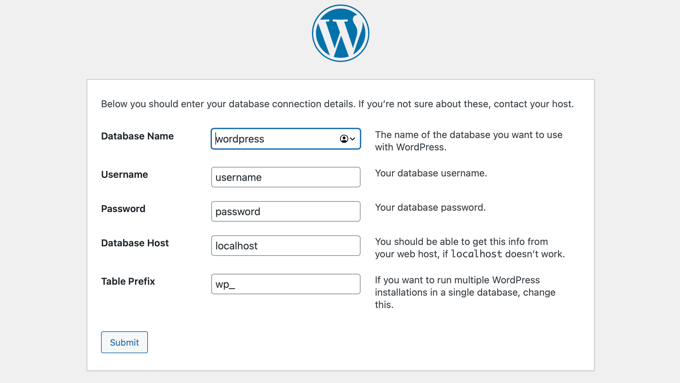Viewport: 680px width, 383px height.
Task: Select the Username label
Action: click(x=124, y=174)
